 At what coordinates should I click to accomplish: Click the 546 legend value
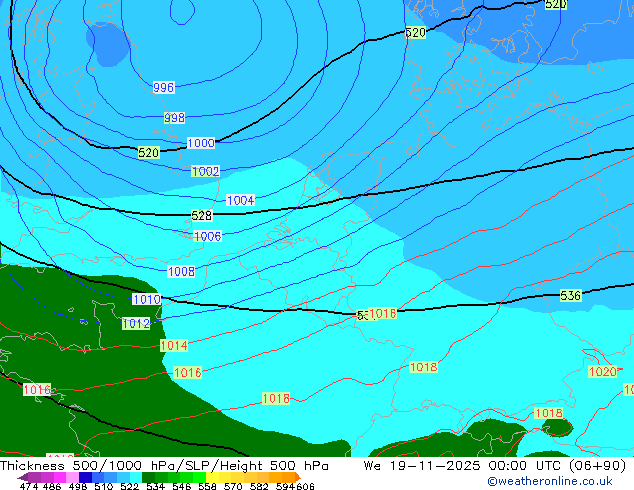[182, 486]
